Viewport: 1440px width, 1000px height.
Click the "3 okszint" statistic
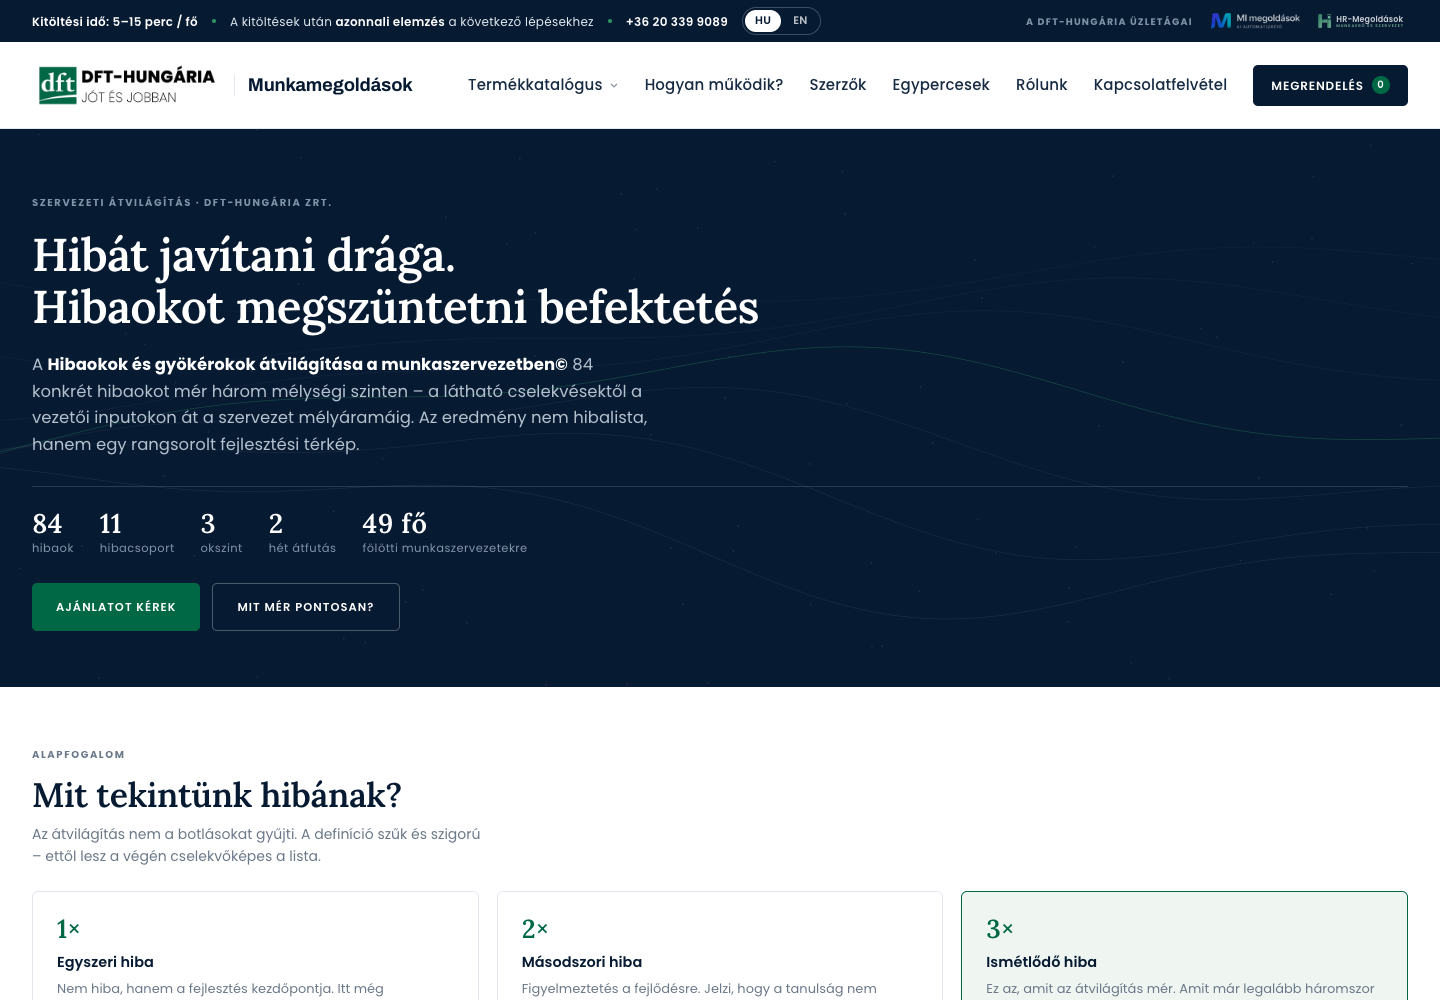pos(222,532)
